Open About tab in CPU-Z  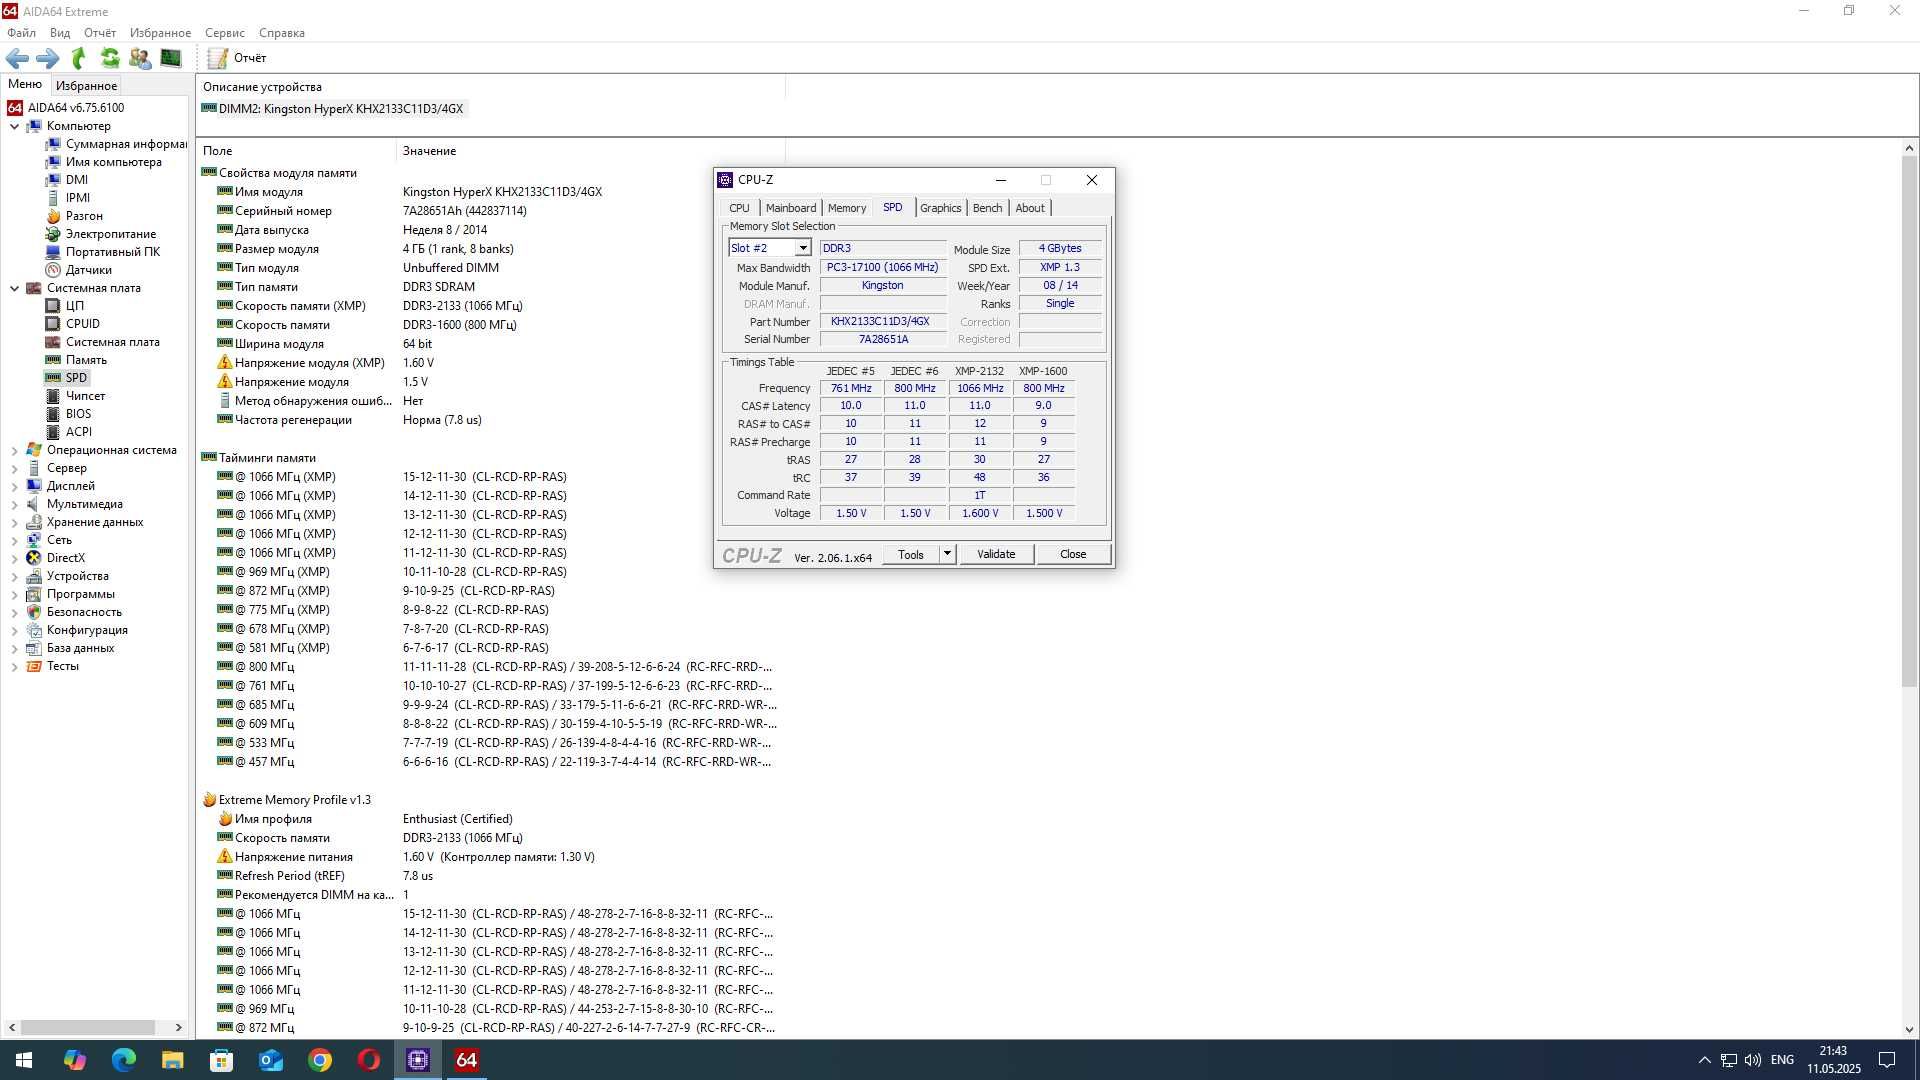click(x=1030, y=208)
